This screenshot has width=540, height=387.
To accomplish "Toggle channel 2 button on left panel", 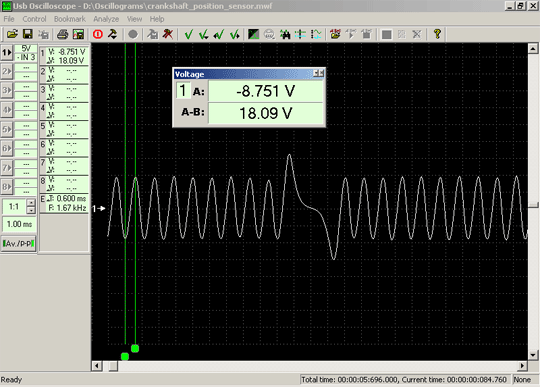I will point(7,72).
